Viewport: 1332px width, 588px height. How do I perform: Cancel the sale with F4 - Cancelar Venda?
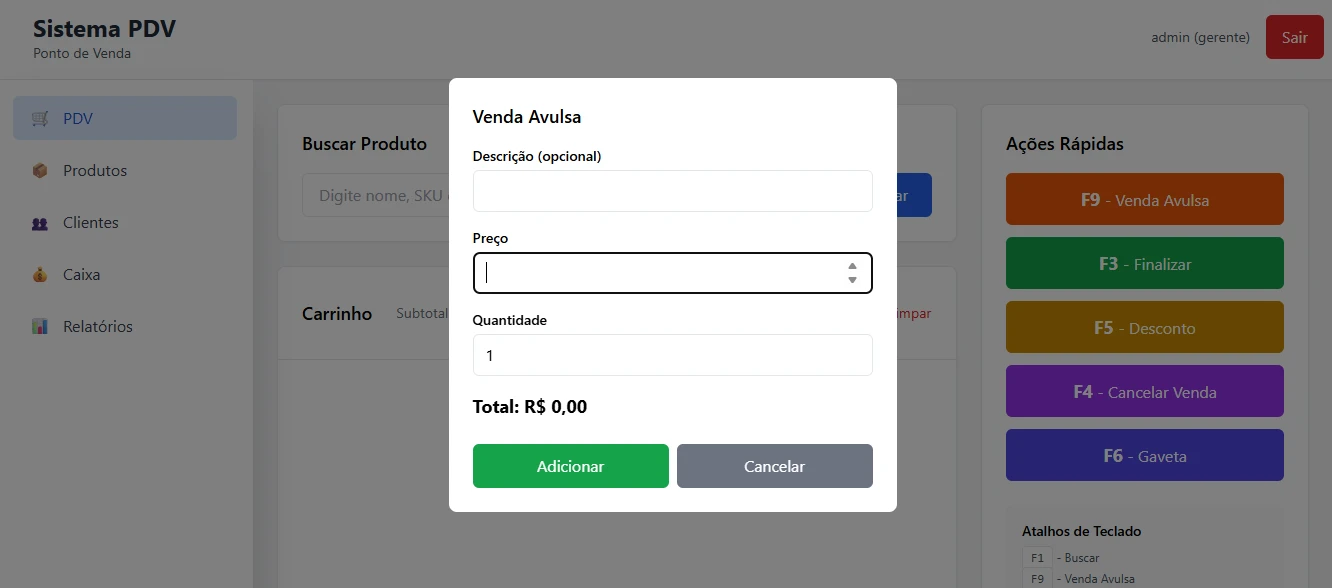(1144, 391)
